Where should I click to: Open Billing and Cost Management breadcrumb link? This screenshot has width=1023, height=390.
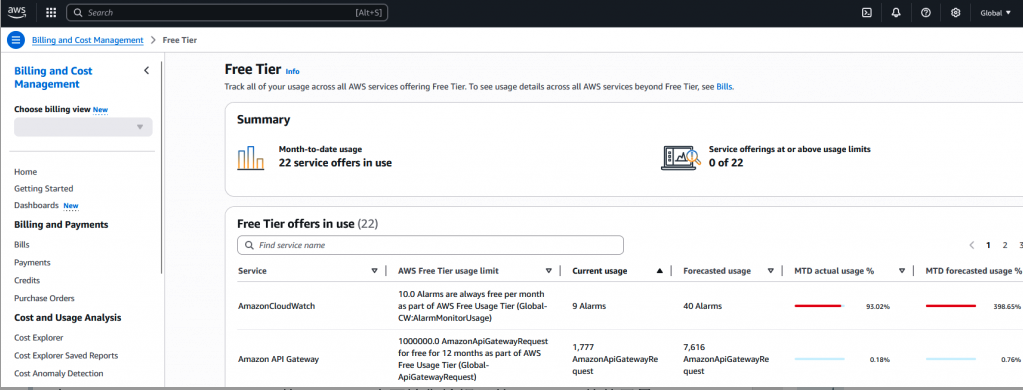point(87,40)
